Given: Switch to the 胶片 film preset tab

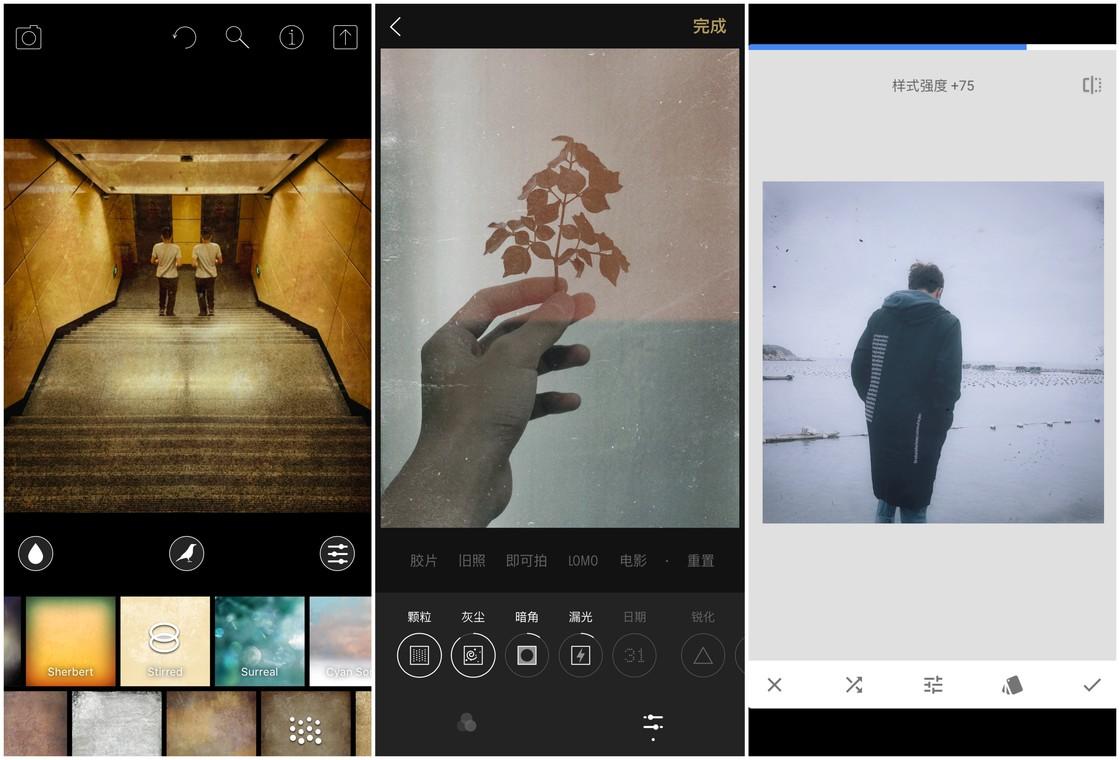Looking at the screenshot, I should (x=424, y=561).
